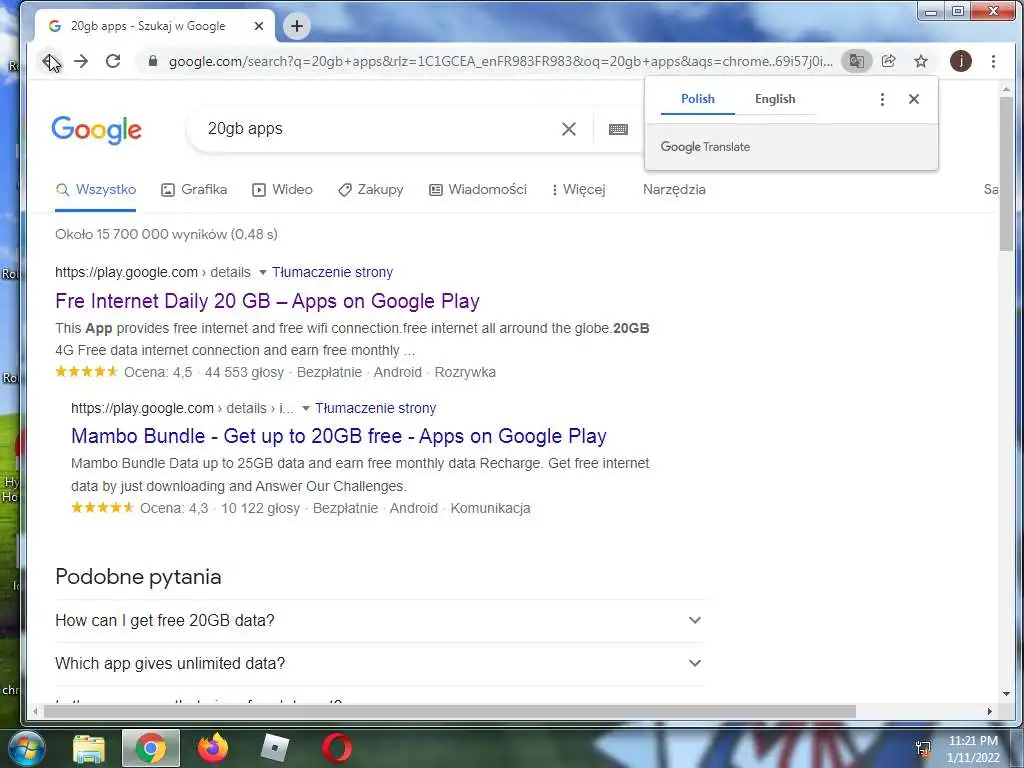Click the scroll-down arrow of vertical scrollbar
Image resolution: width=1024 pixels, height=768 pixels.
(1006, 694)
